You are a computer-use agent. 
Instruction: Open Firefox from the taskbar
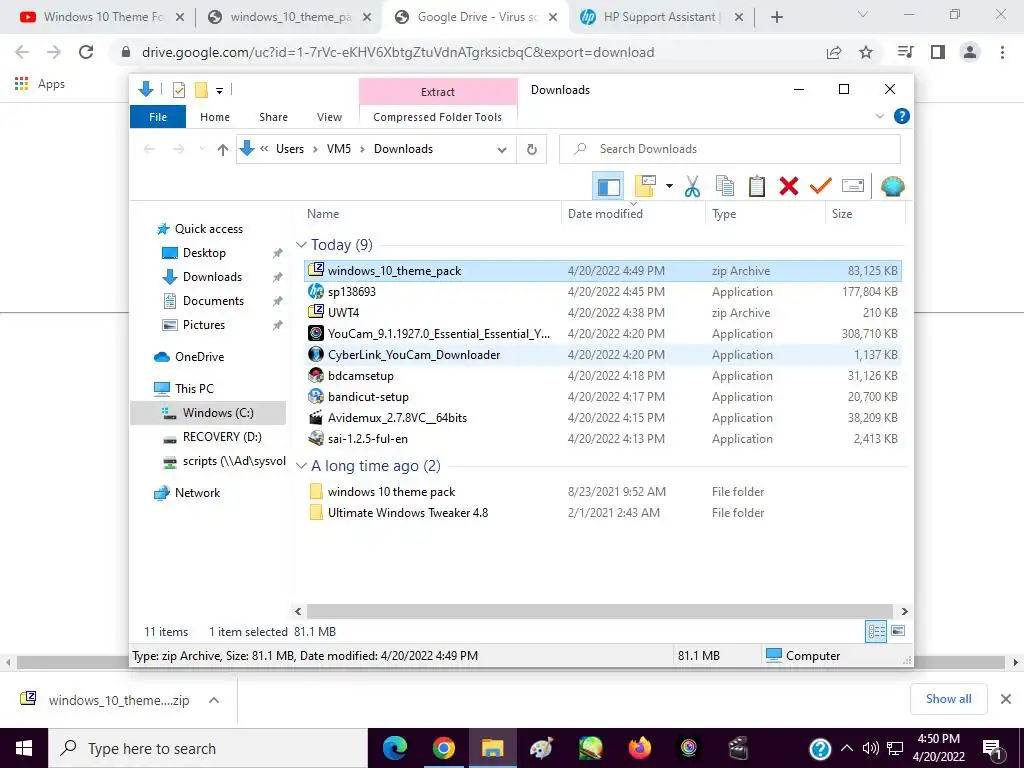639,748
